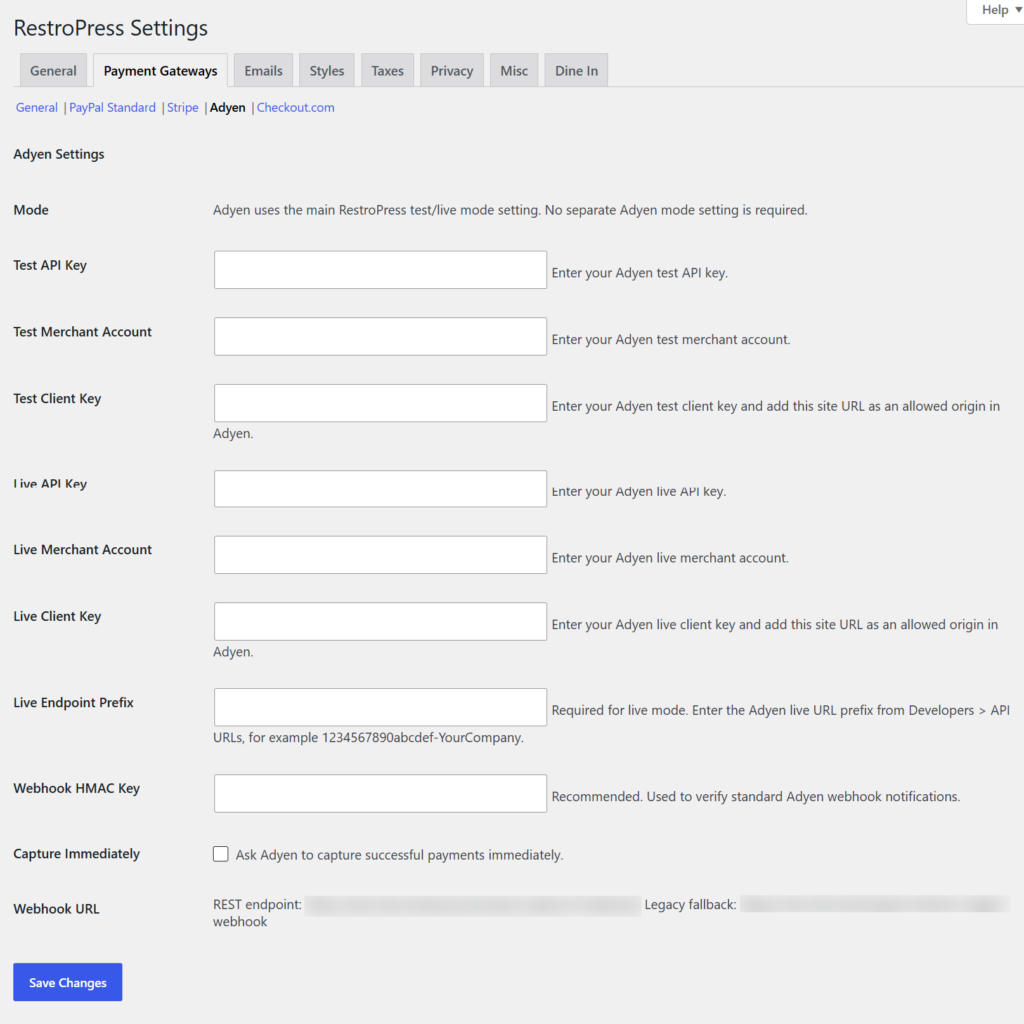Viewport: 1024px width, 1024px height.
Task: Open the Dine In tab
Action: 576,71
